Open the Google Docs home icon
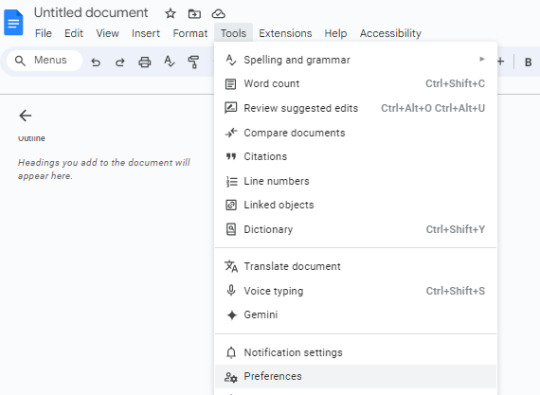Viewport: 540px width, 395px height. pos(13,23)
